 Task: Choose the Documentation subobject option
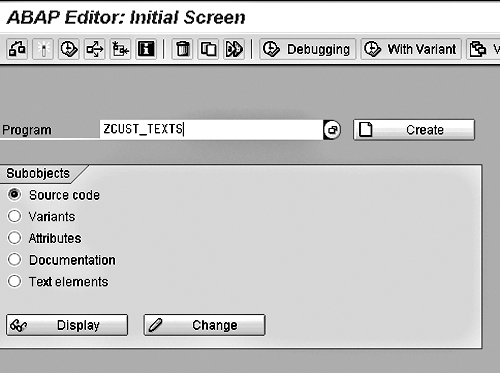(14, 260)
